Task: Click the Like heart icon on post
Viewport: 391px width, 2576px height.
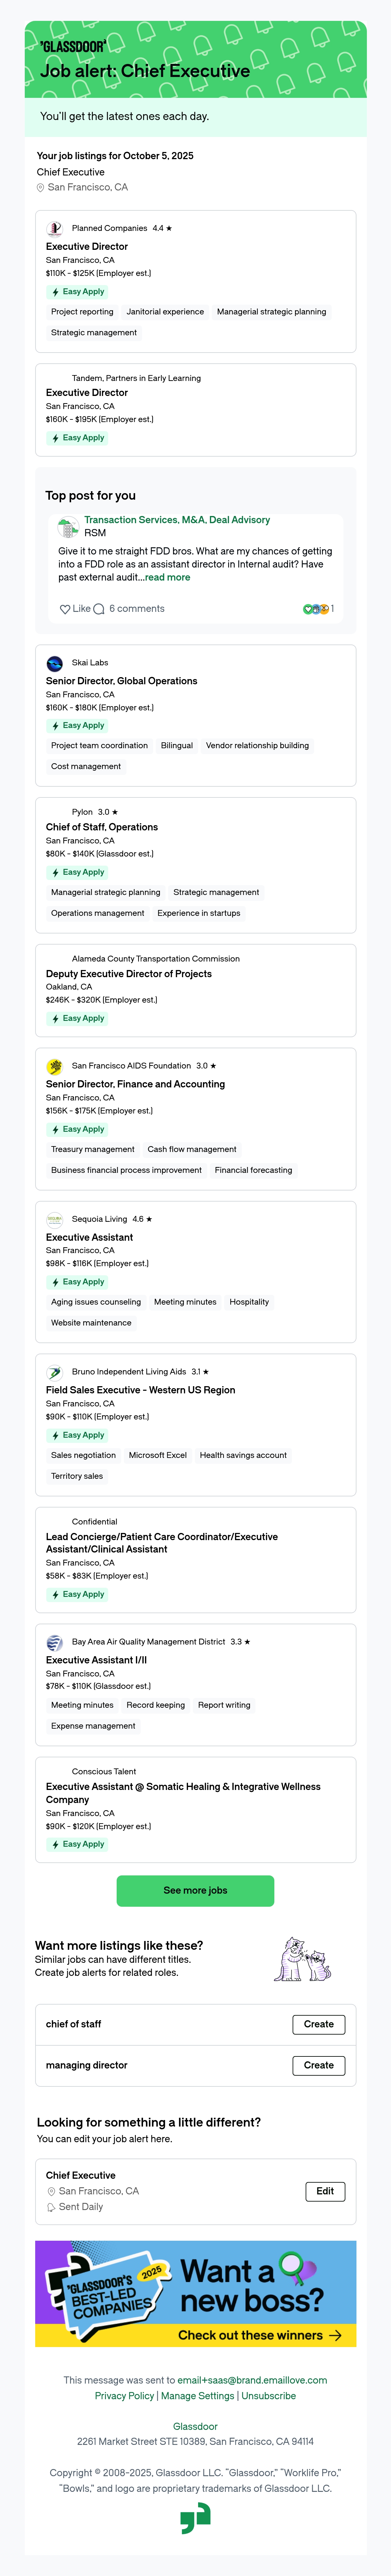Action: click(65, 609)
